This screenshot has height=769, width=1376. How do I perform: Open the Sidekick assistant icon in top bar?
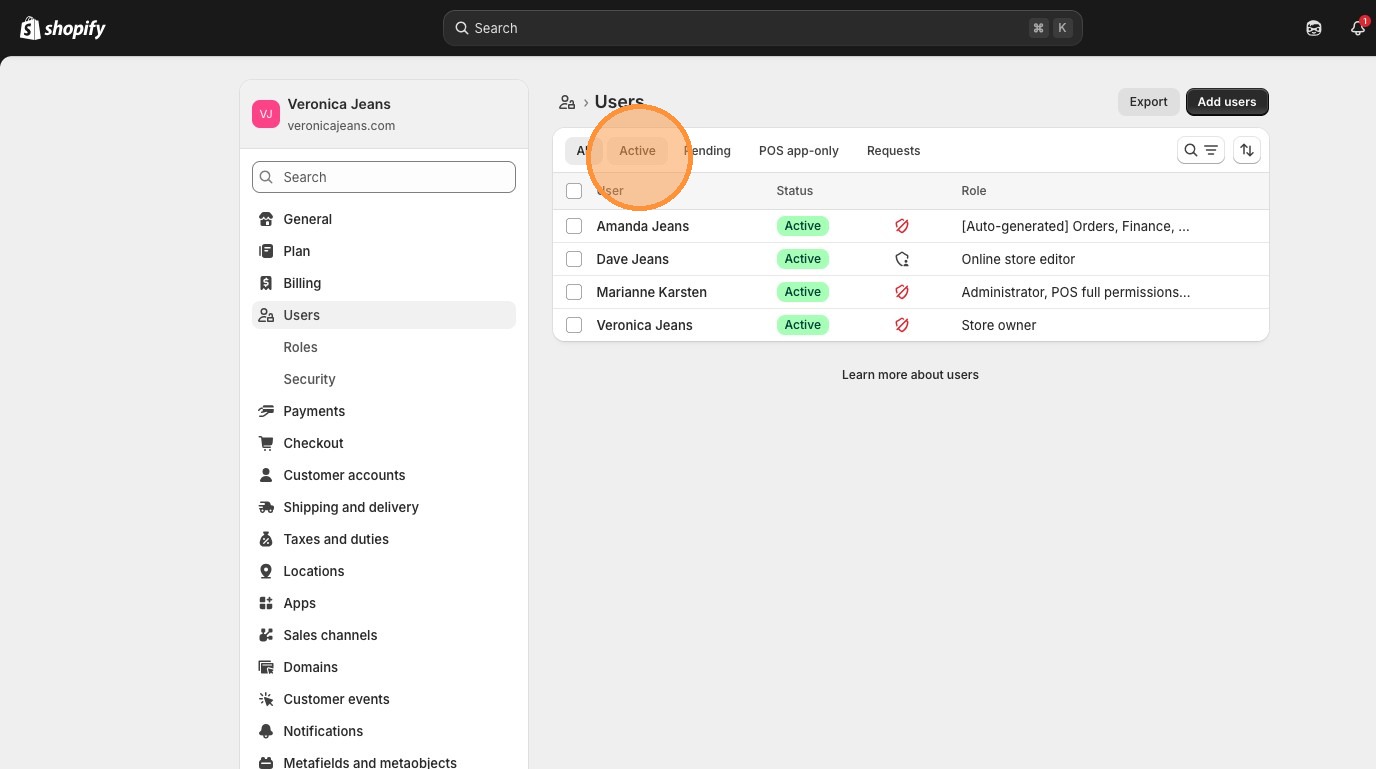(x=1314, y=28)
